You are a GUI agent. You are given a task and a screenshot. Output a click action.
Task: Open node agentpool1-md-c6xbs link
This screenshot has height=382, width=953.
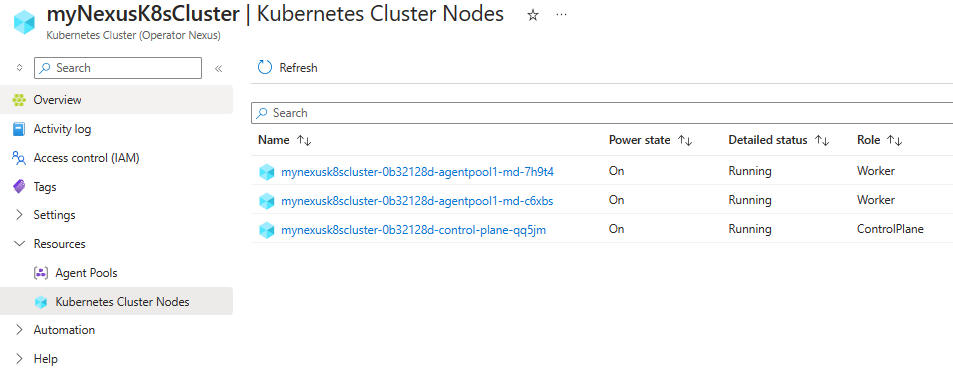tap(417, 201)
